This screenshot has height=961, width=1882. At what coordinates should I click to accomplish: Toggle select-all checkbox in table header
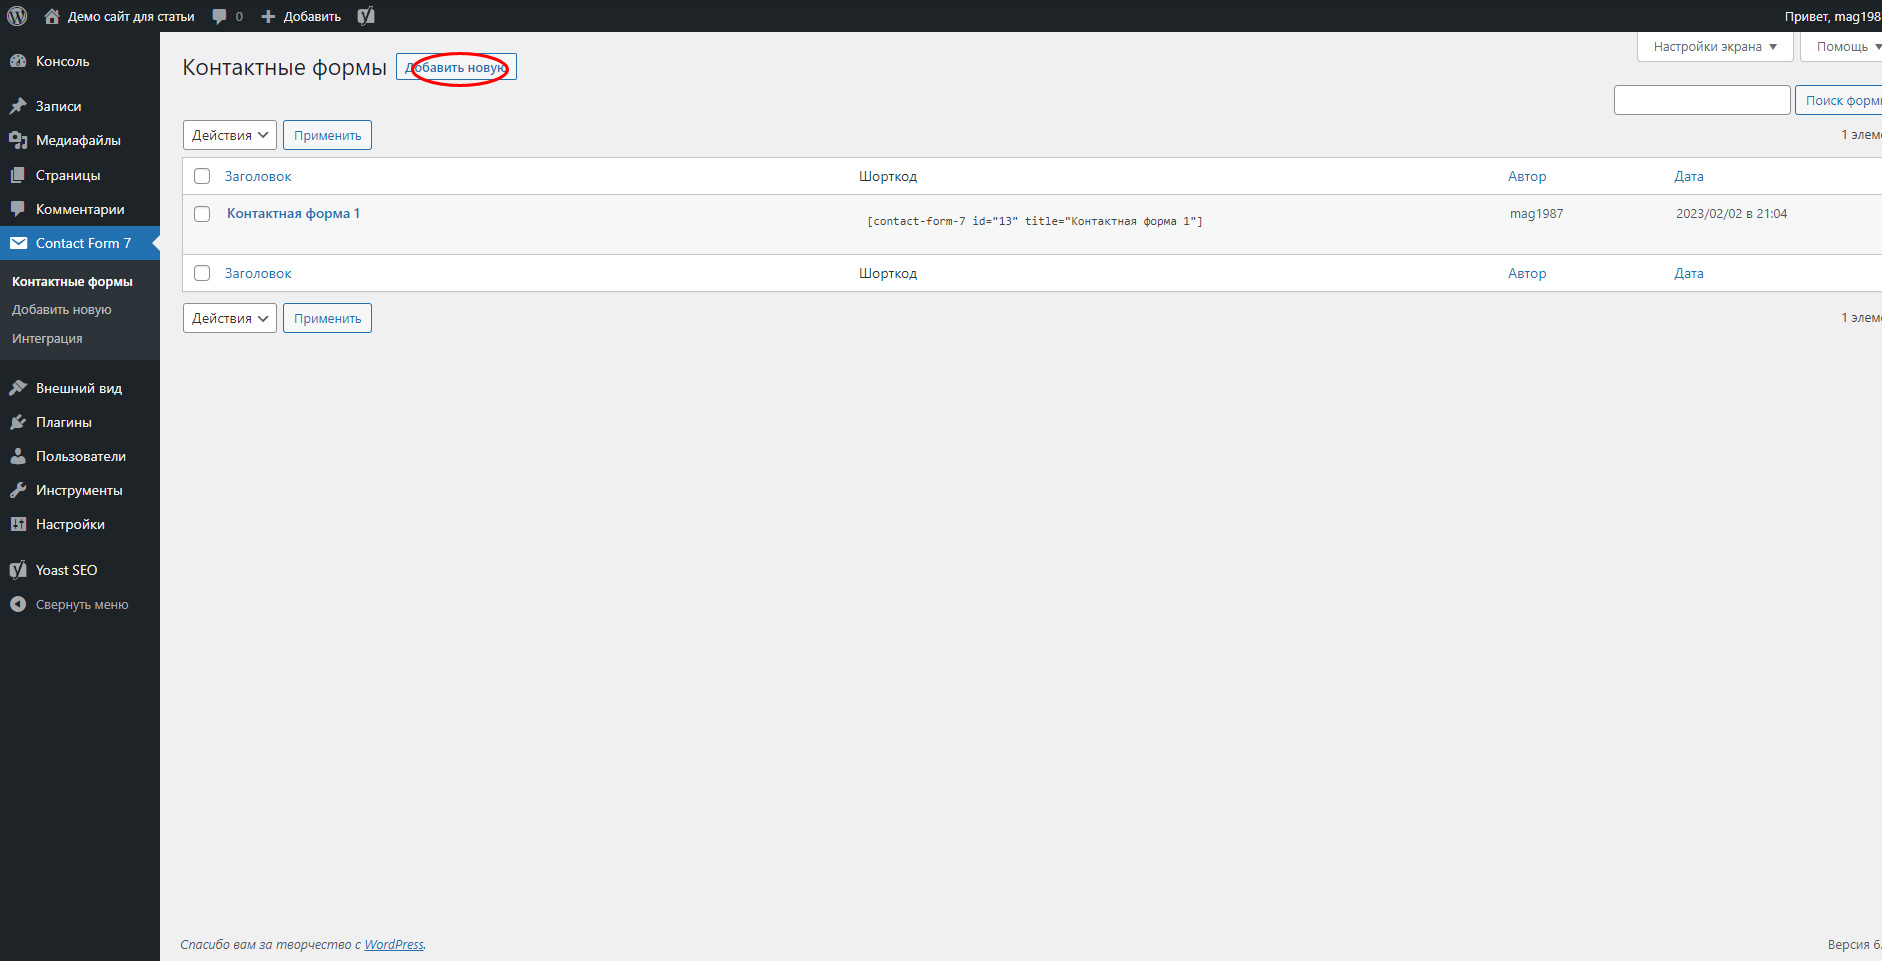(x=202, y=176)
